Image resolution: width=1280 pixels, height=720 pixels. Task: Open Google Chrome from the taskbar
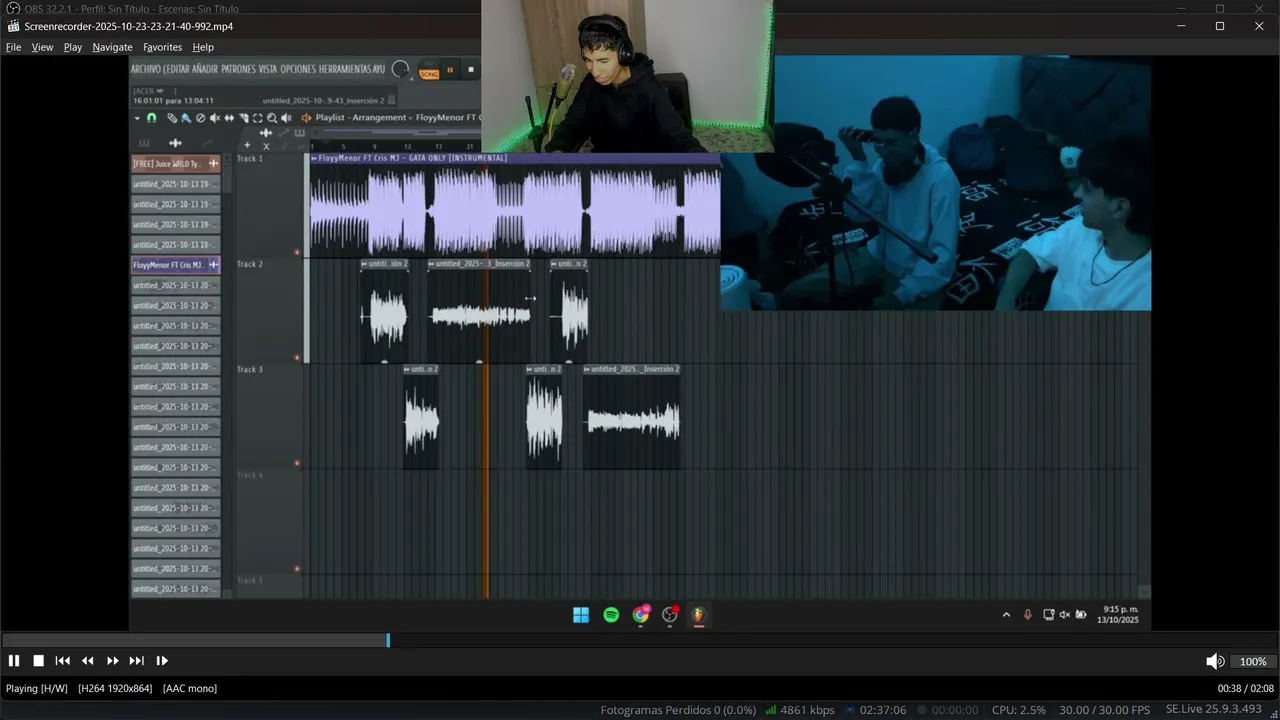641,615
